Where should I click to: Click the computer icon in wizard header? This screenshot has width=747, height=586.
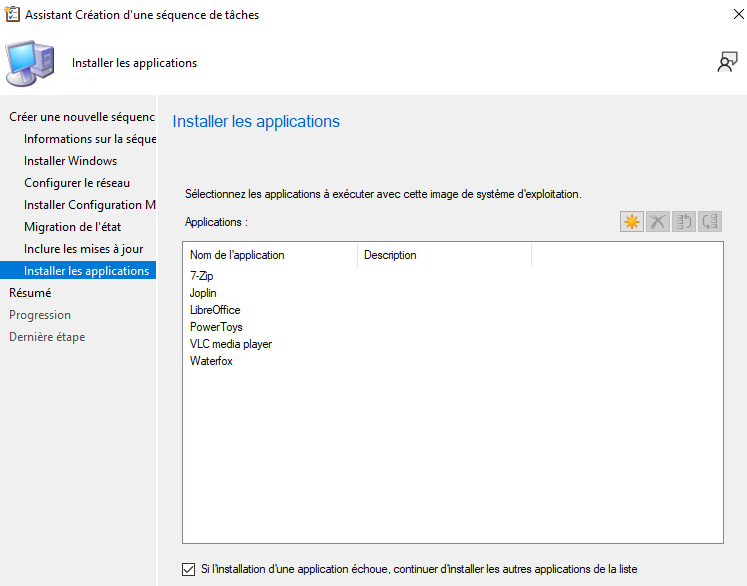pos(31,63)
